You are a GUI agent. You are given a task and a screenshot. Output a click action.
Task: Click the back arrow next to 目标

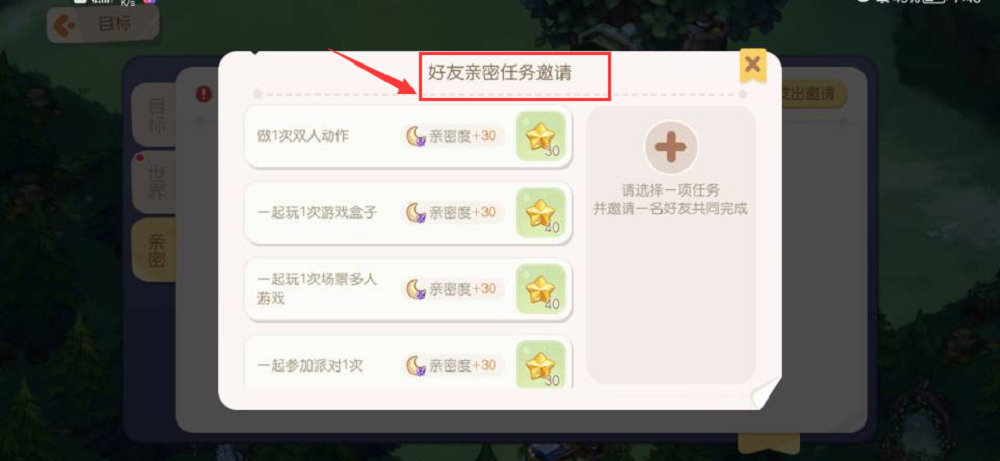tap(66, 25)
